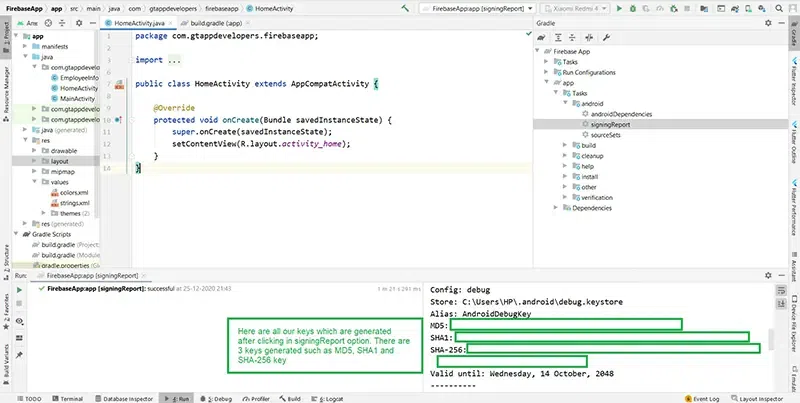Viewport: 800px width, 403px height.
Task: Open the Logcat tool window
Action: pos(328,398)
